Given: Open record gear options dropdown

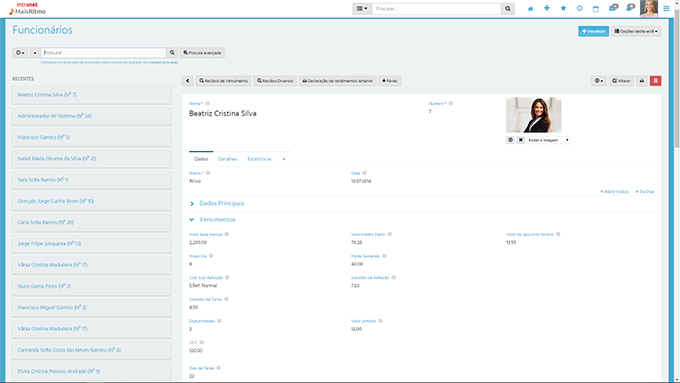Looking at the screenshot, I should pyautogui.click(x=598, y=81).
